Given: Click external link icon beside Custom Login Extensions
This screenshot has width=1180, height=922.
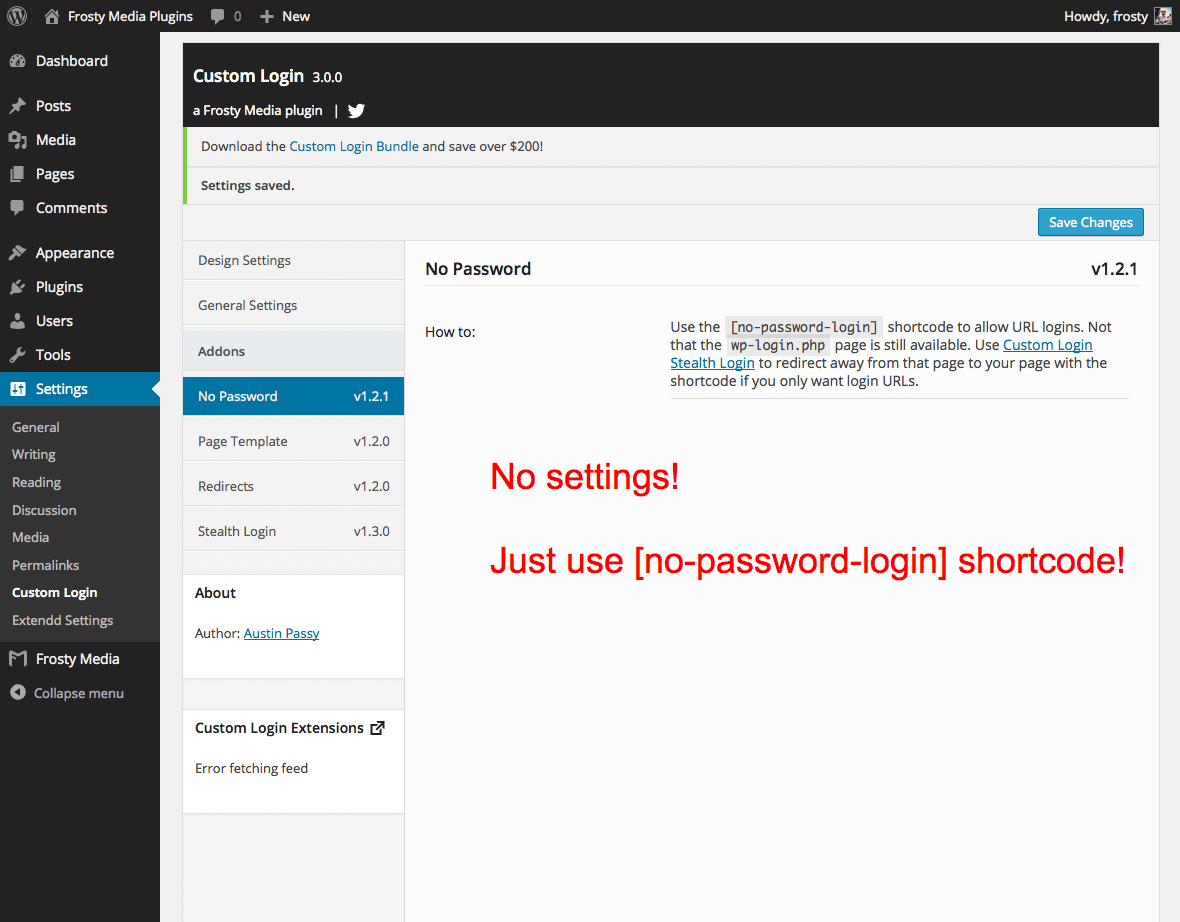Looking at the screenshot, I should coord(377,728).
